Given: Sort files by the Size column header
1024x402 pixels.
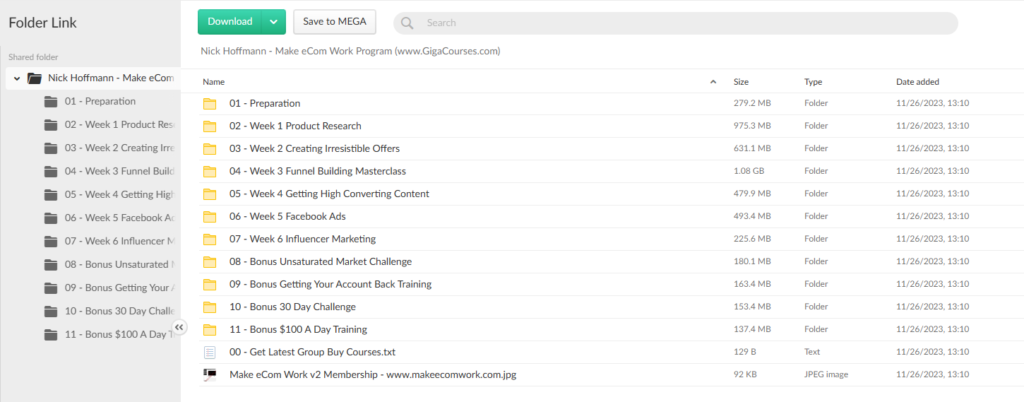Looking at the screenshot, I should pos(741,82).
